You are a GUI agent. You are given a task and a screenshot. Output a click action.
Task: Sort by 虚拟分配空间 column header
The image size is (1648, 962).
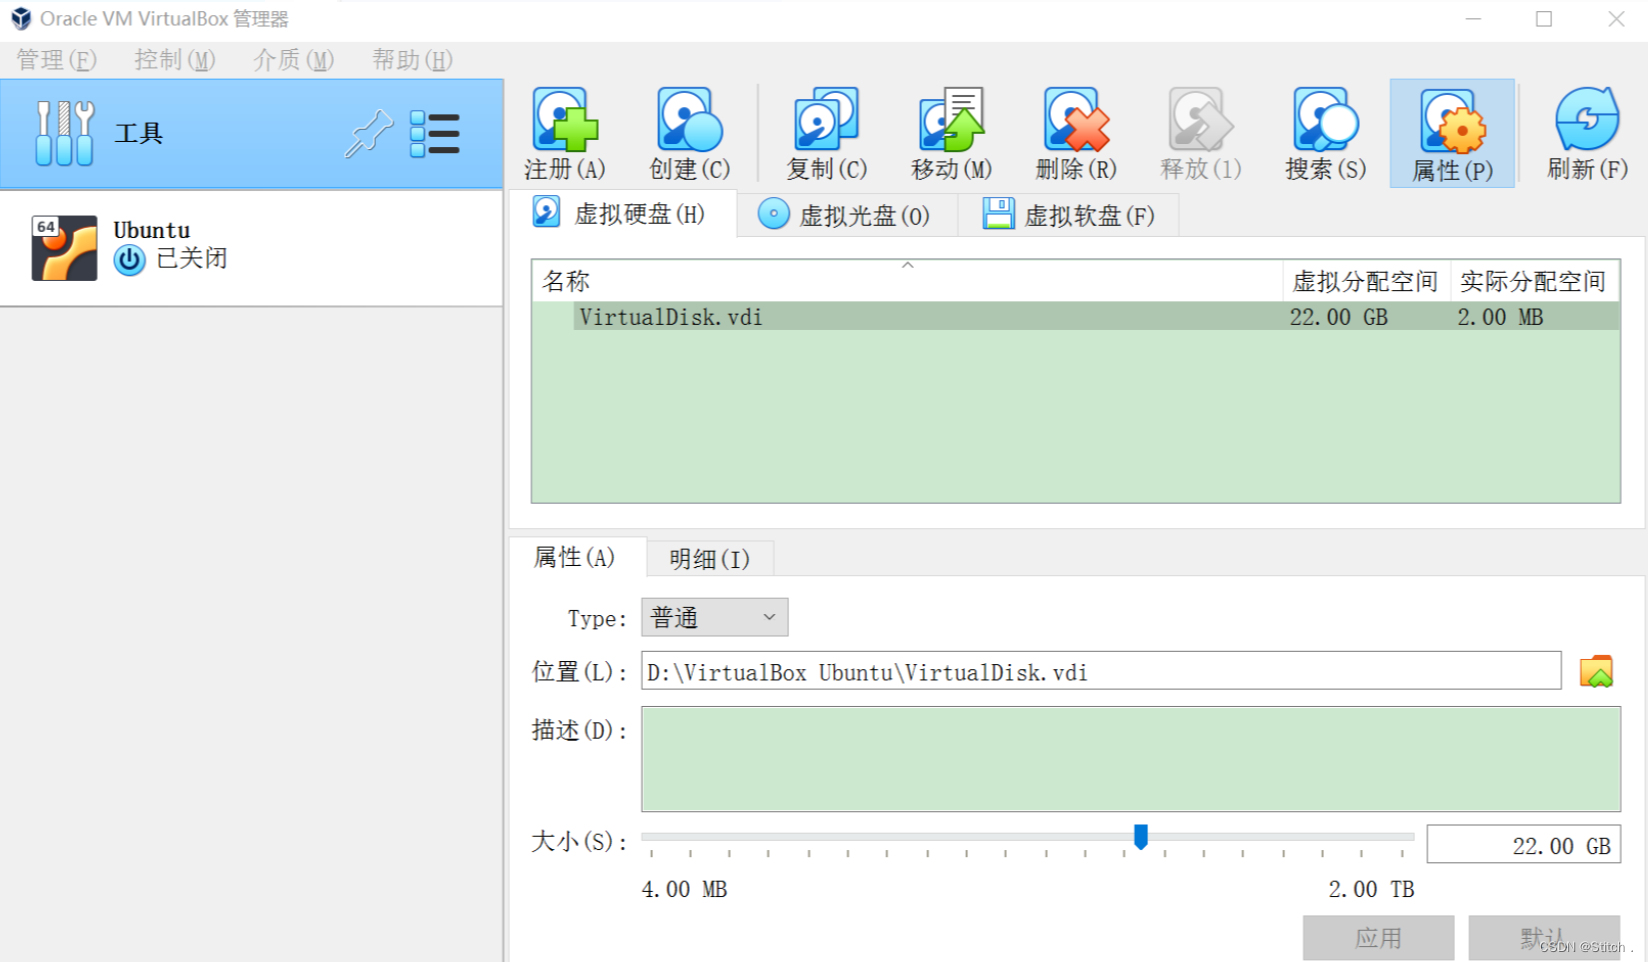(x=1366, y=281)
